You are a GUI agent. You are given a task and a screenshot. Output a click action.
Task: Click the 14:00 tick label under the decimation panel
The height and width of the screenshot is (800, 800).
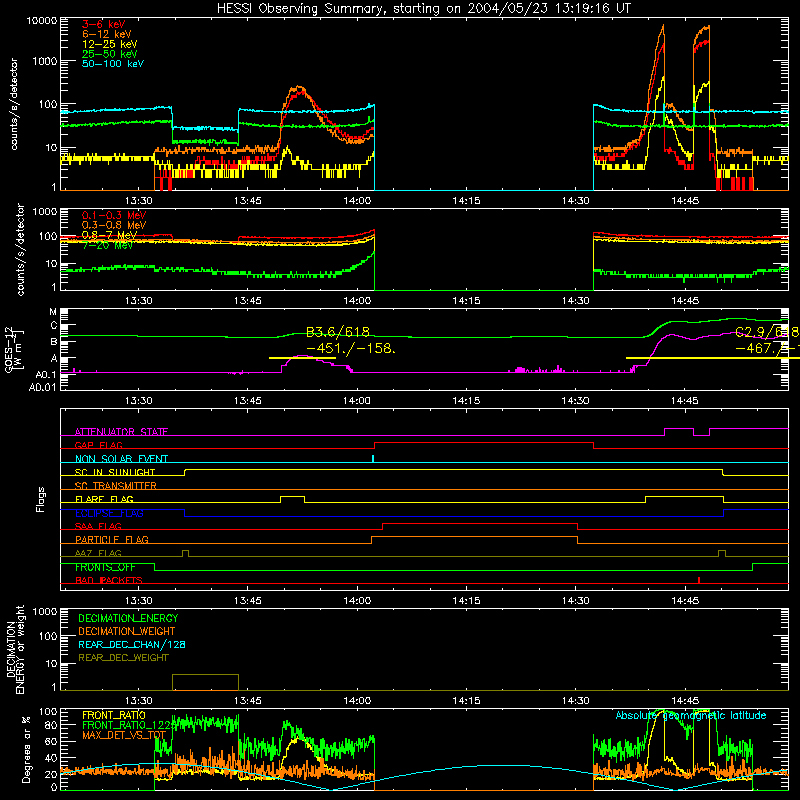[357, 701]
